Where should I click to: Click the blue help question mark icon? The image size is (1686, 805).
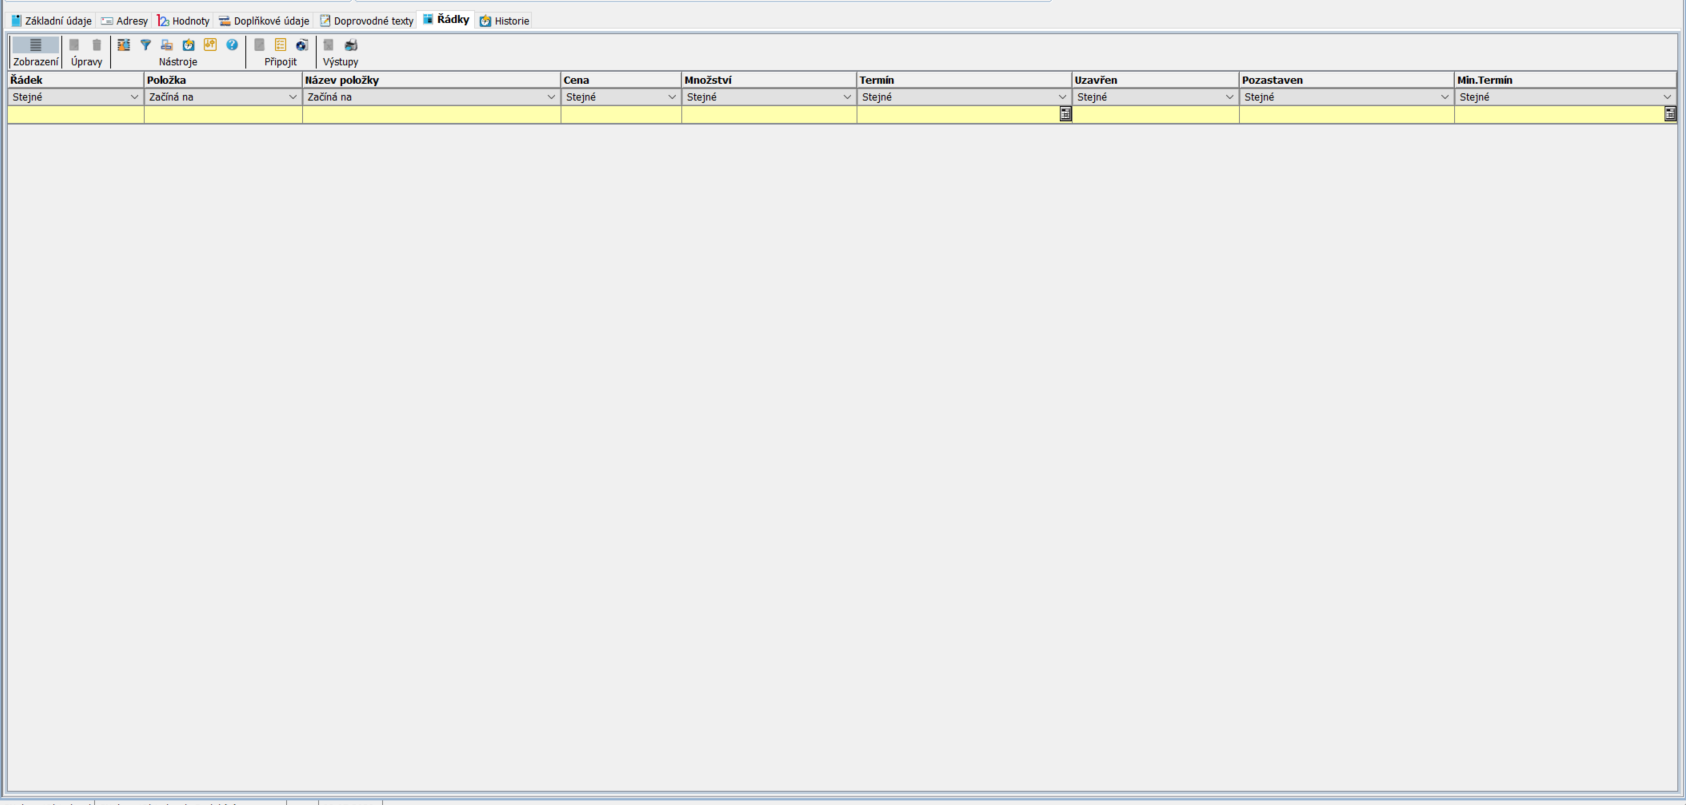click(x=232, y=45)
